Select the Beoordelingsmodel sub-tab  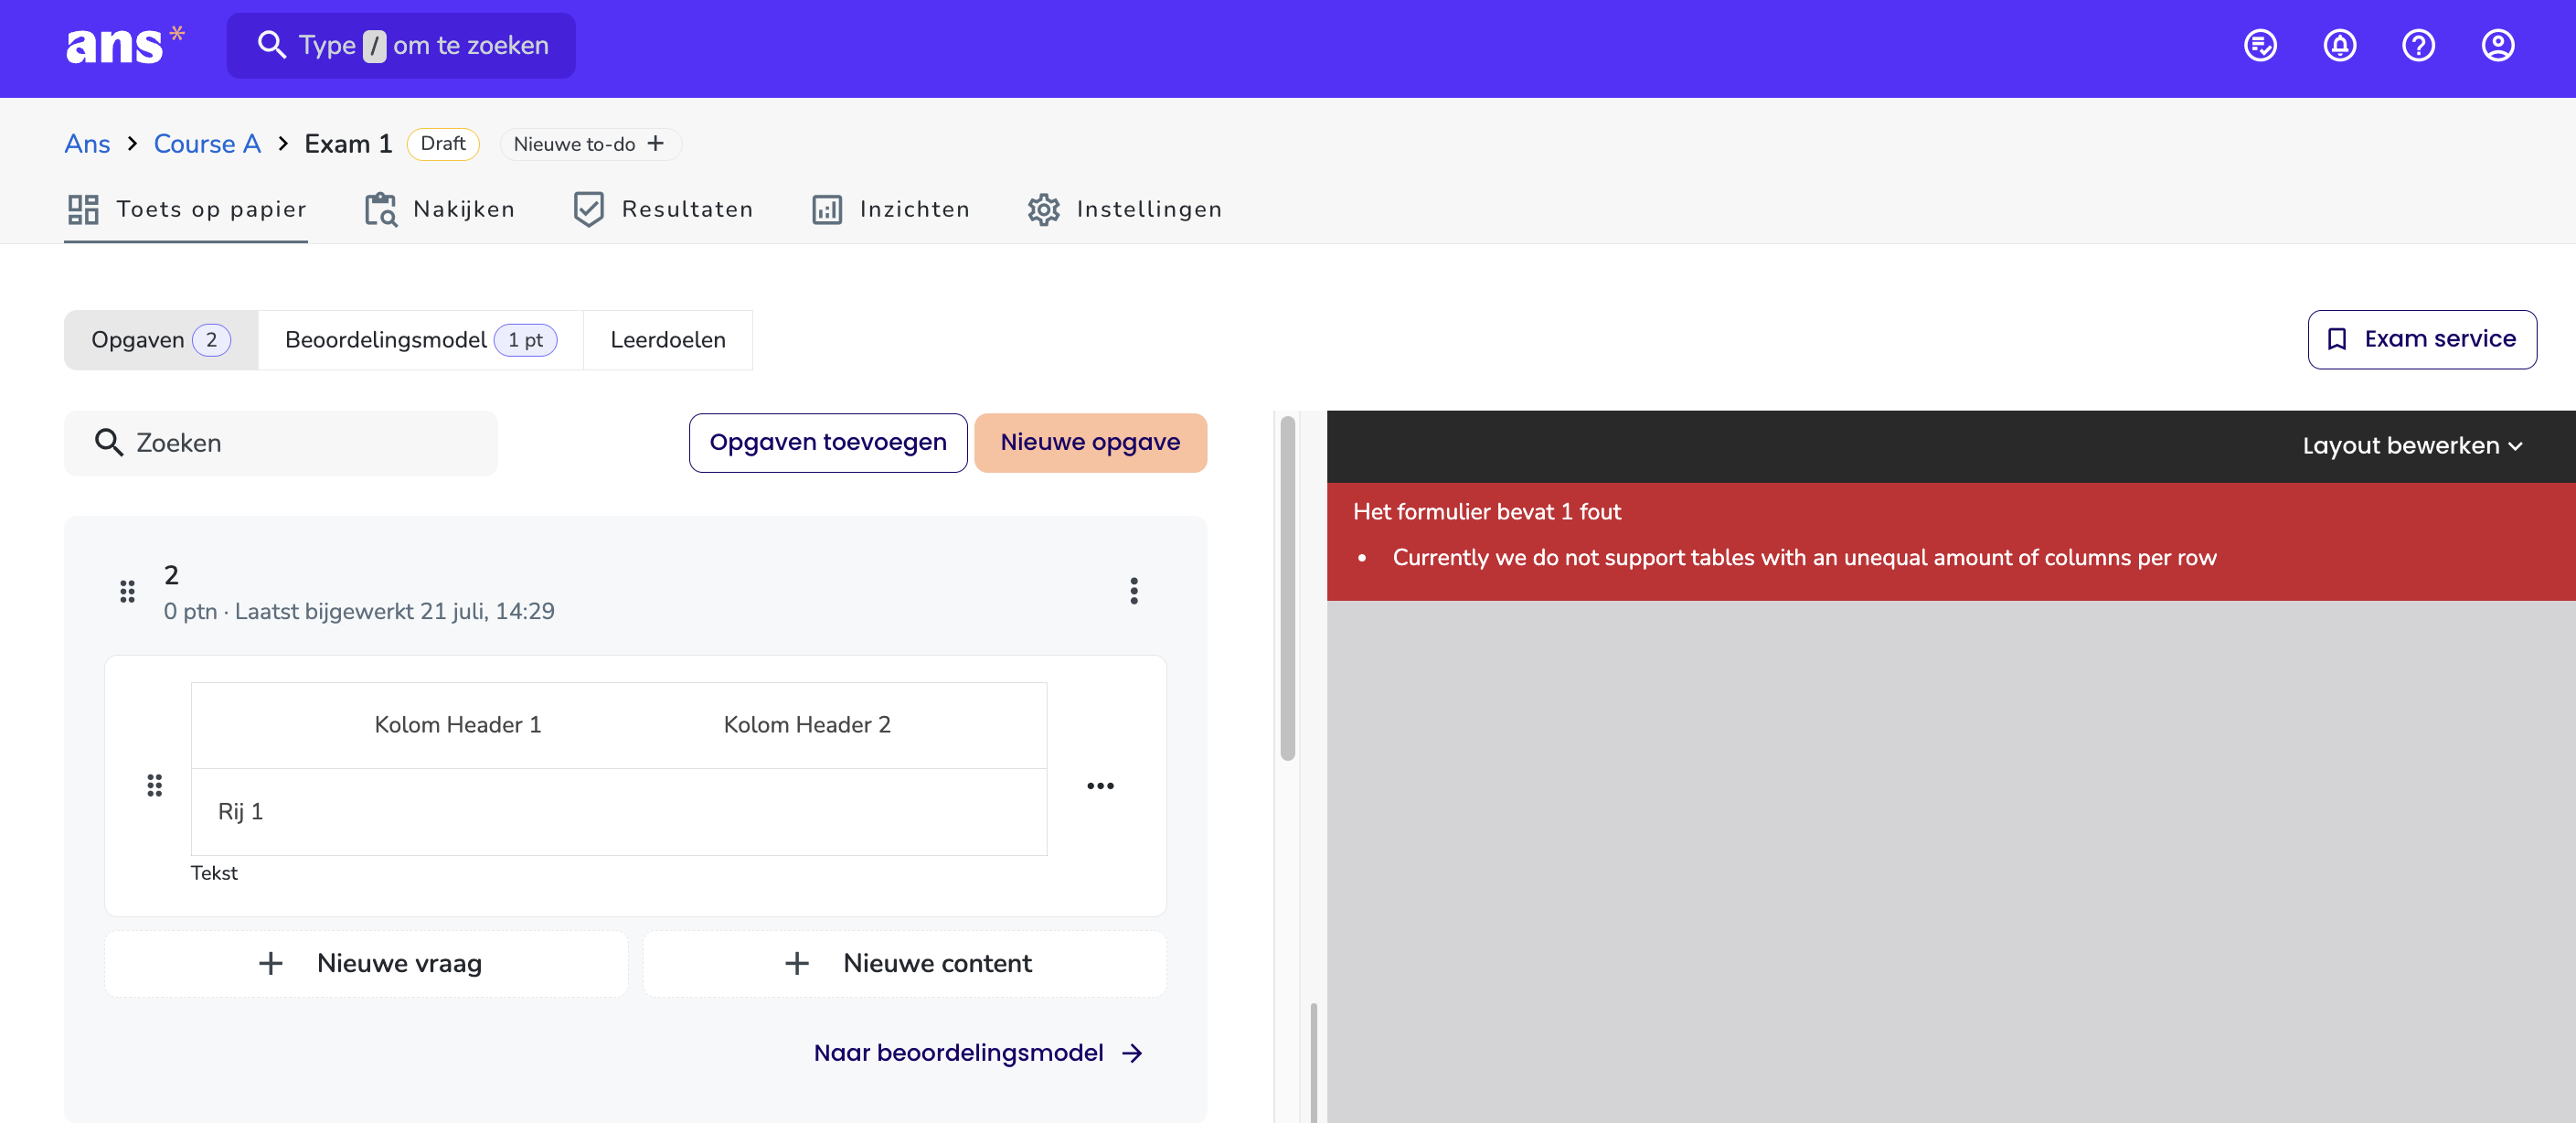coord(421,340)
